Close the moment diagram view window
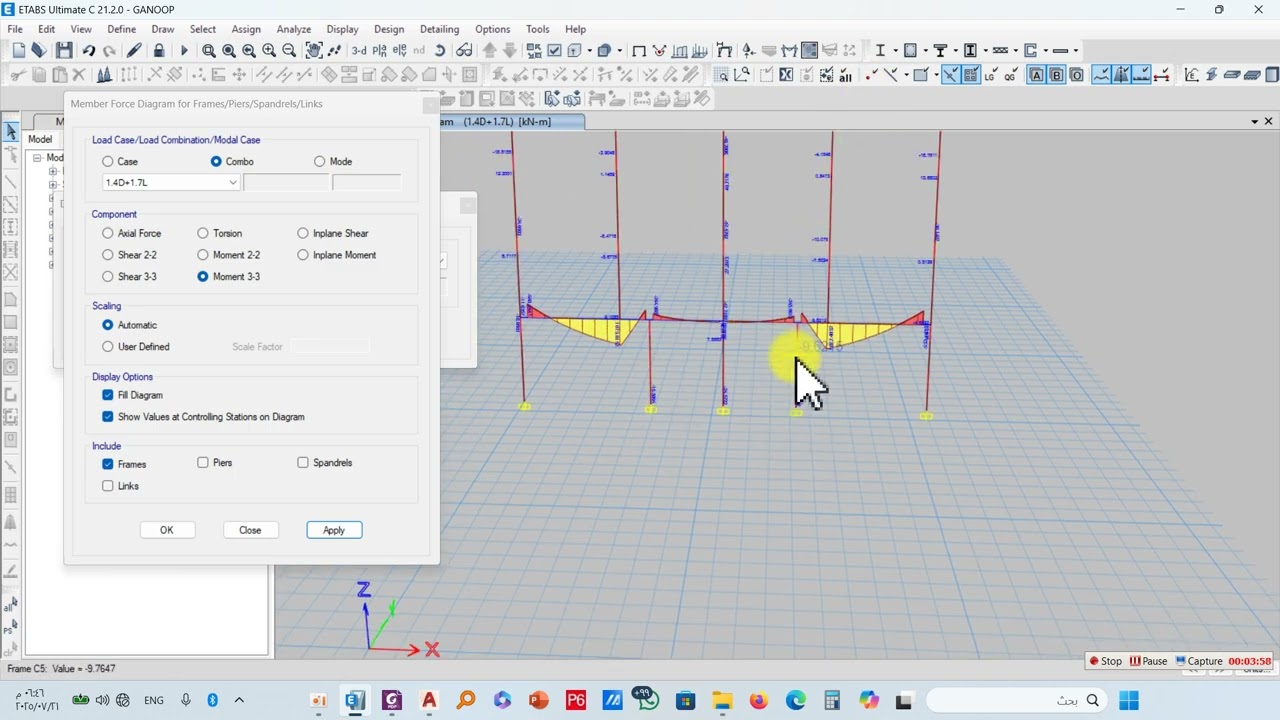Viewport: 1280px width, 720px height. (x=1268, y=121)
